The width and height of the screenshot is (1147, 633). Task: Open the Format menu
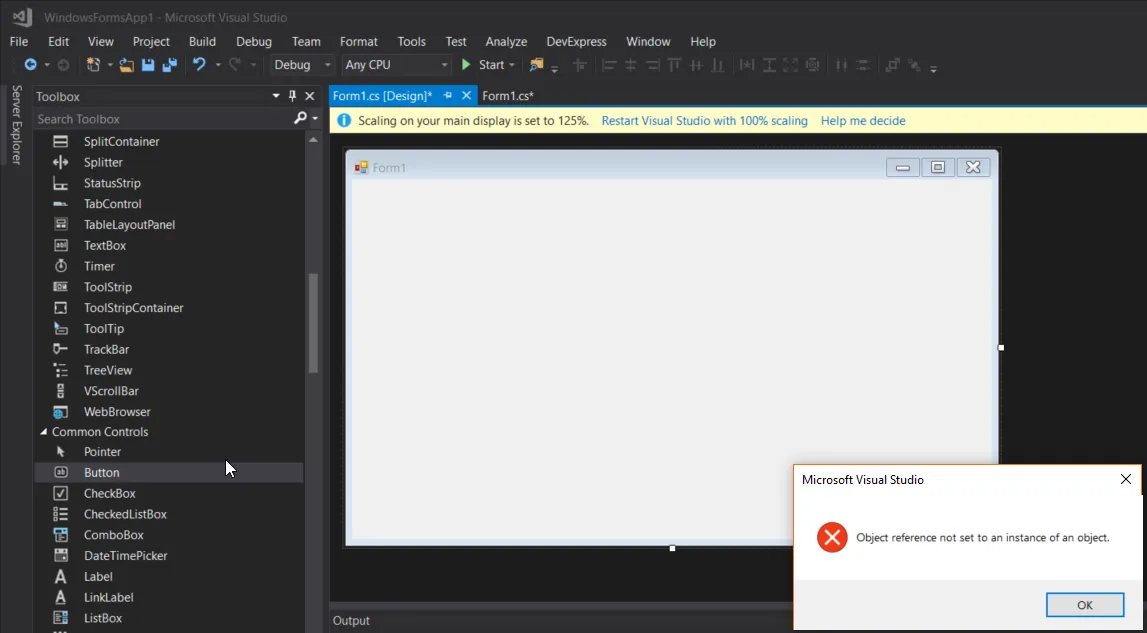pos(358,42)
